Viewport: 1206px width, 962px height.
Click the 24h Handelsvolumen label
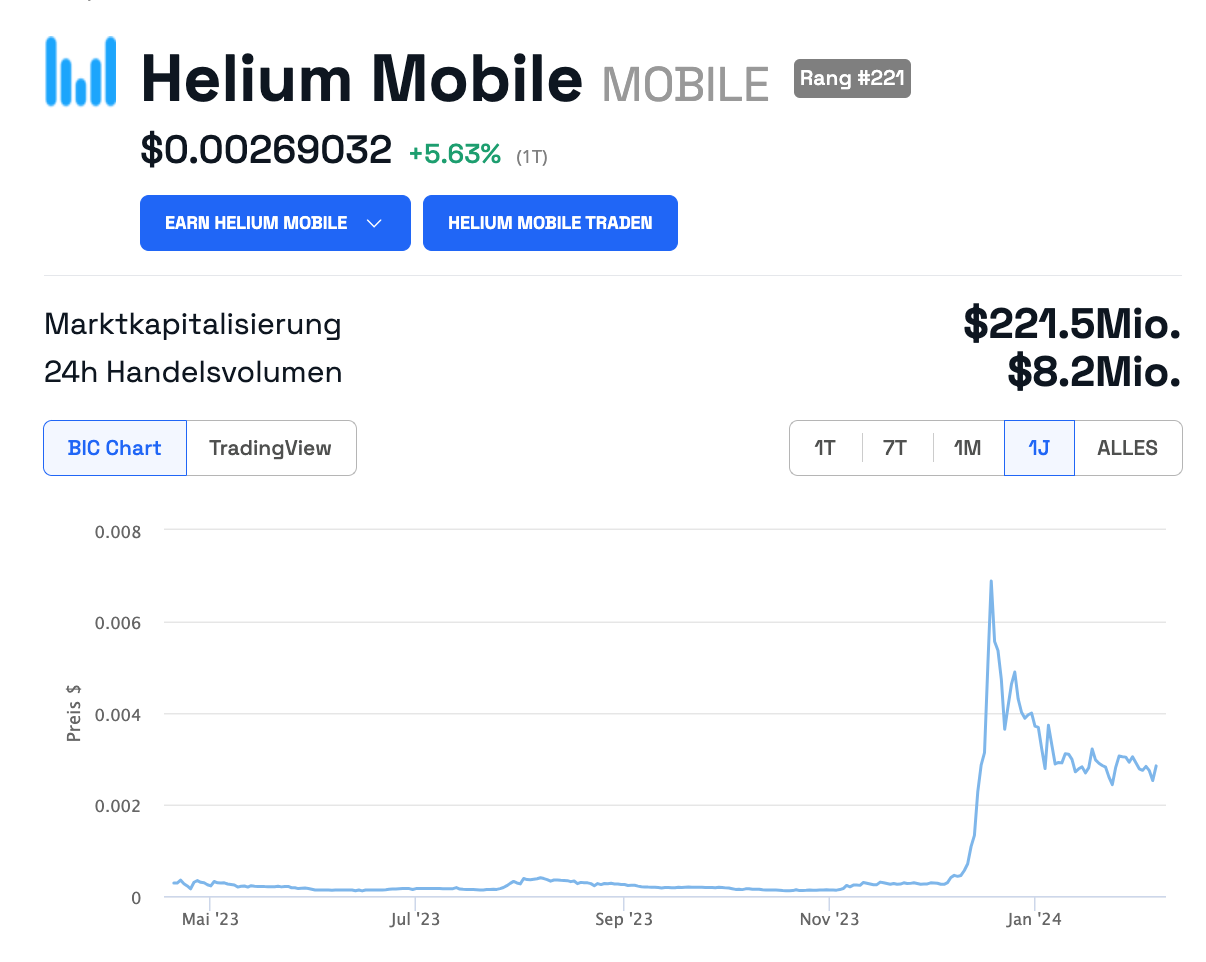193,373
